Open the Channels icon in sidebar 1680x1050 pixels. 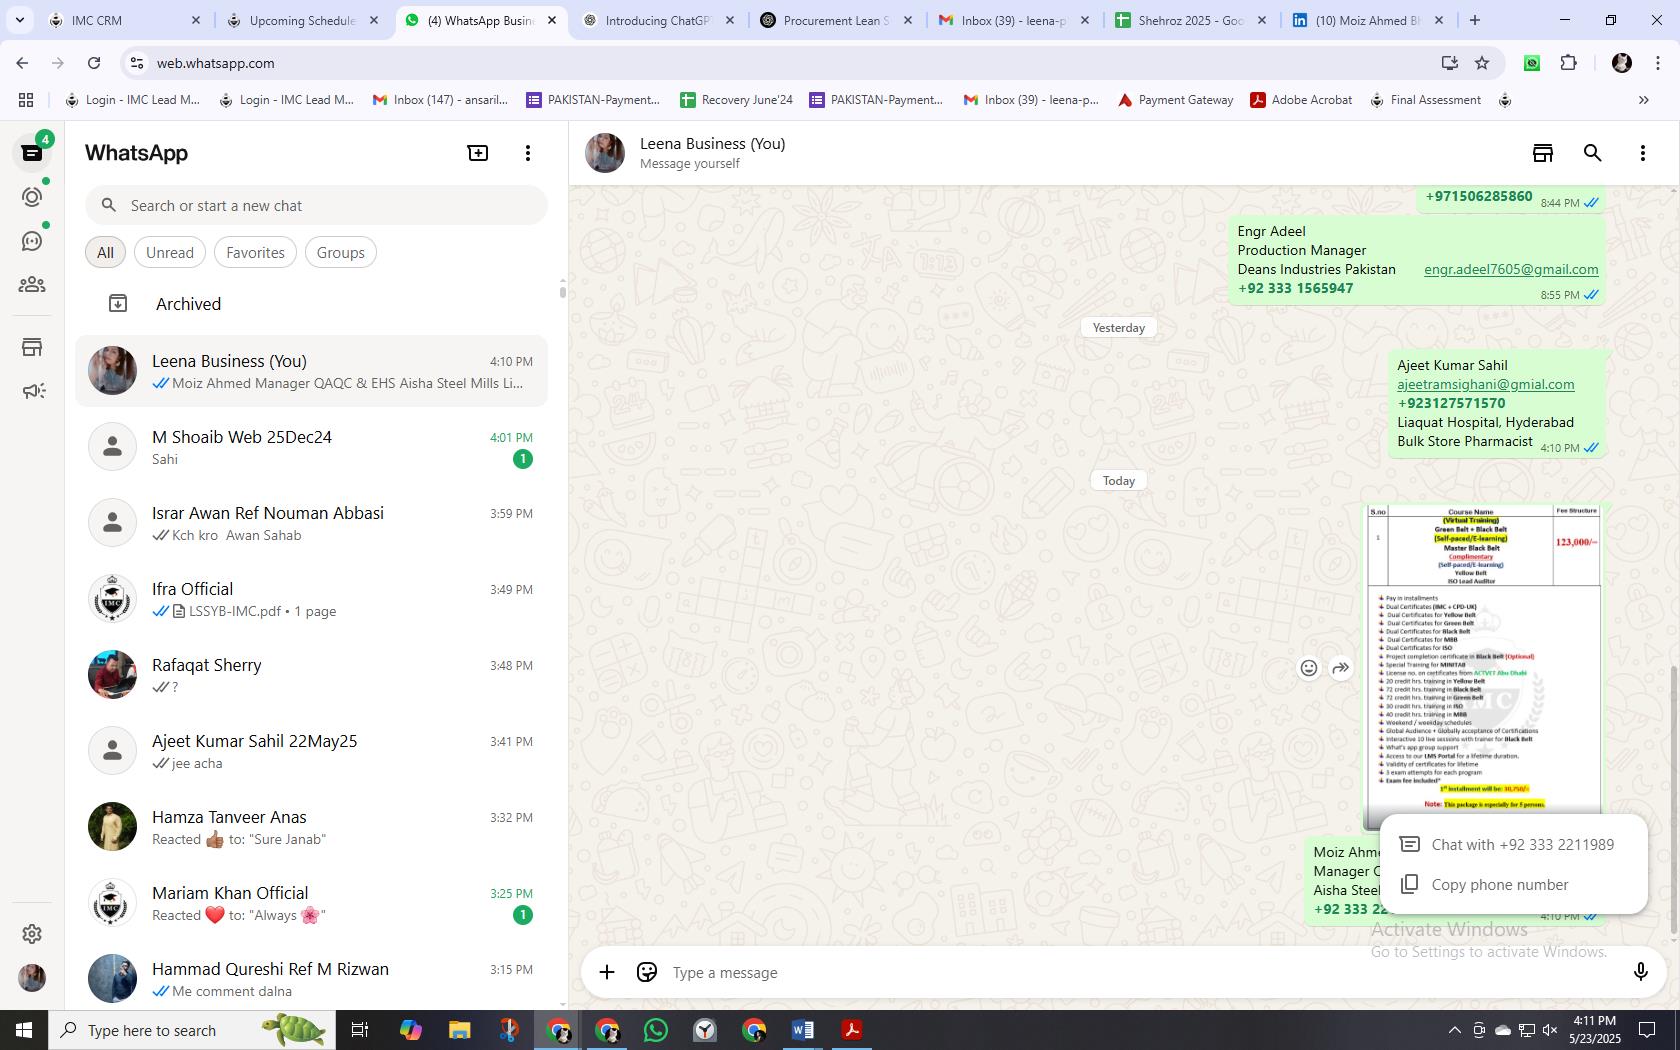(x=32, y=241)
